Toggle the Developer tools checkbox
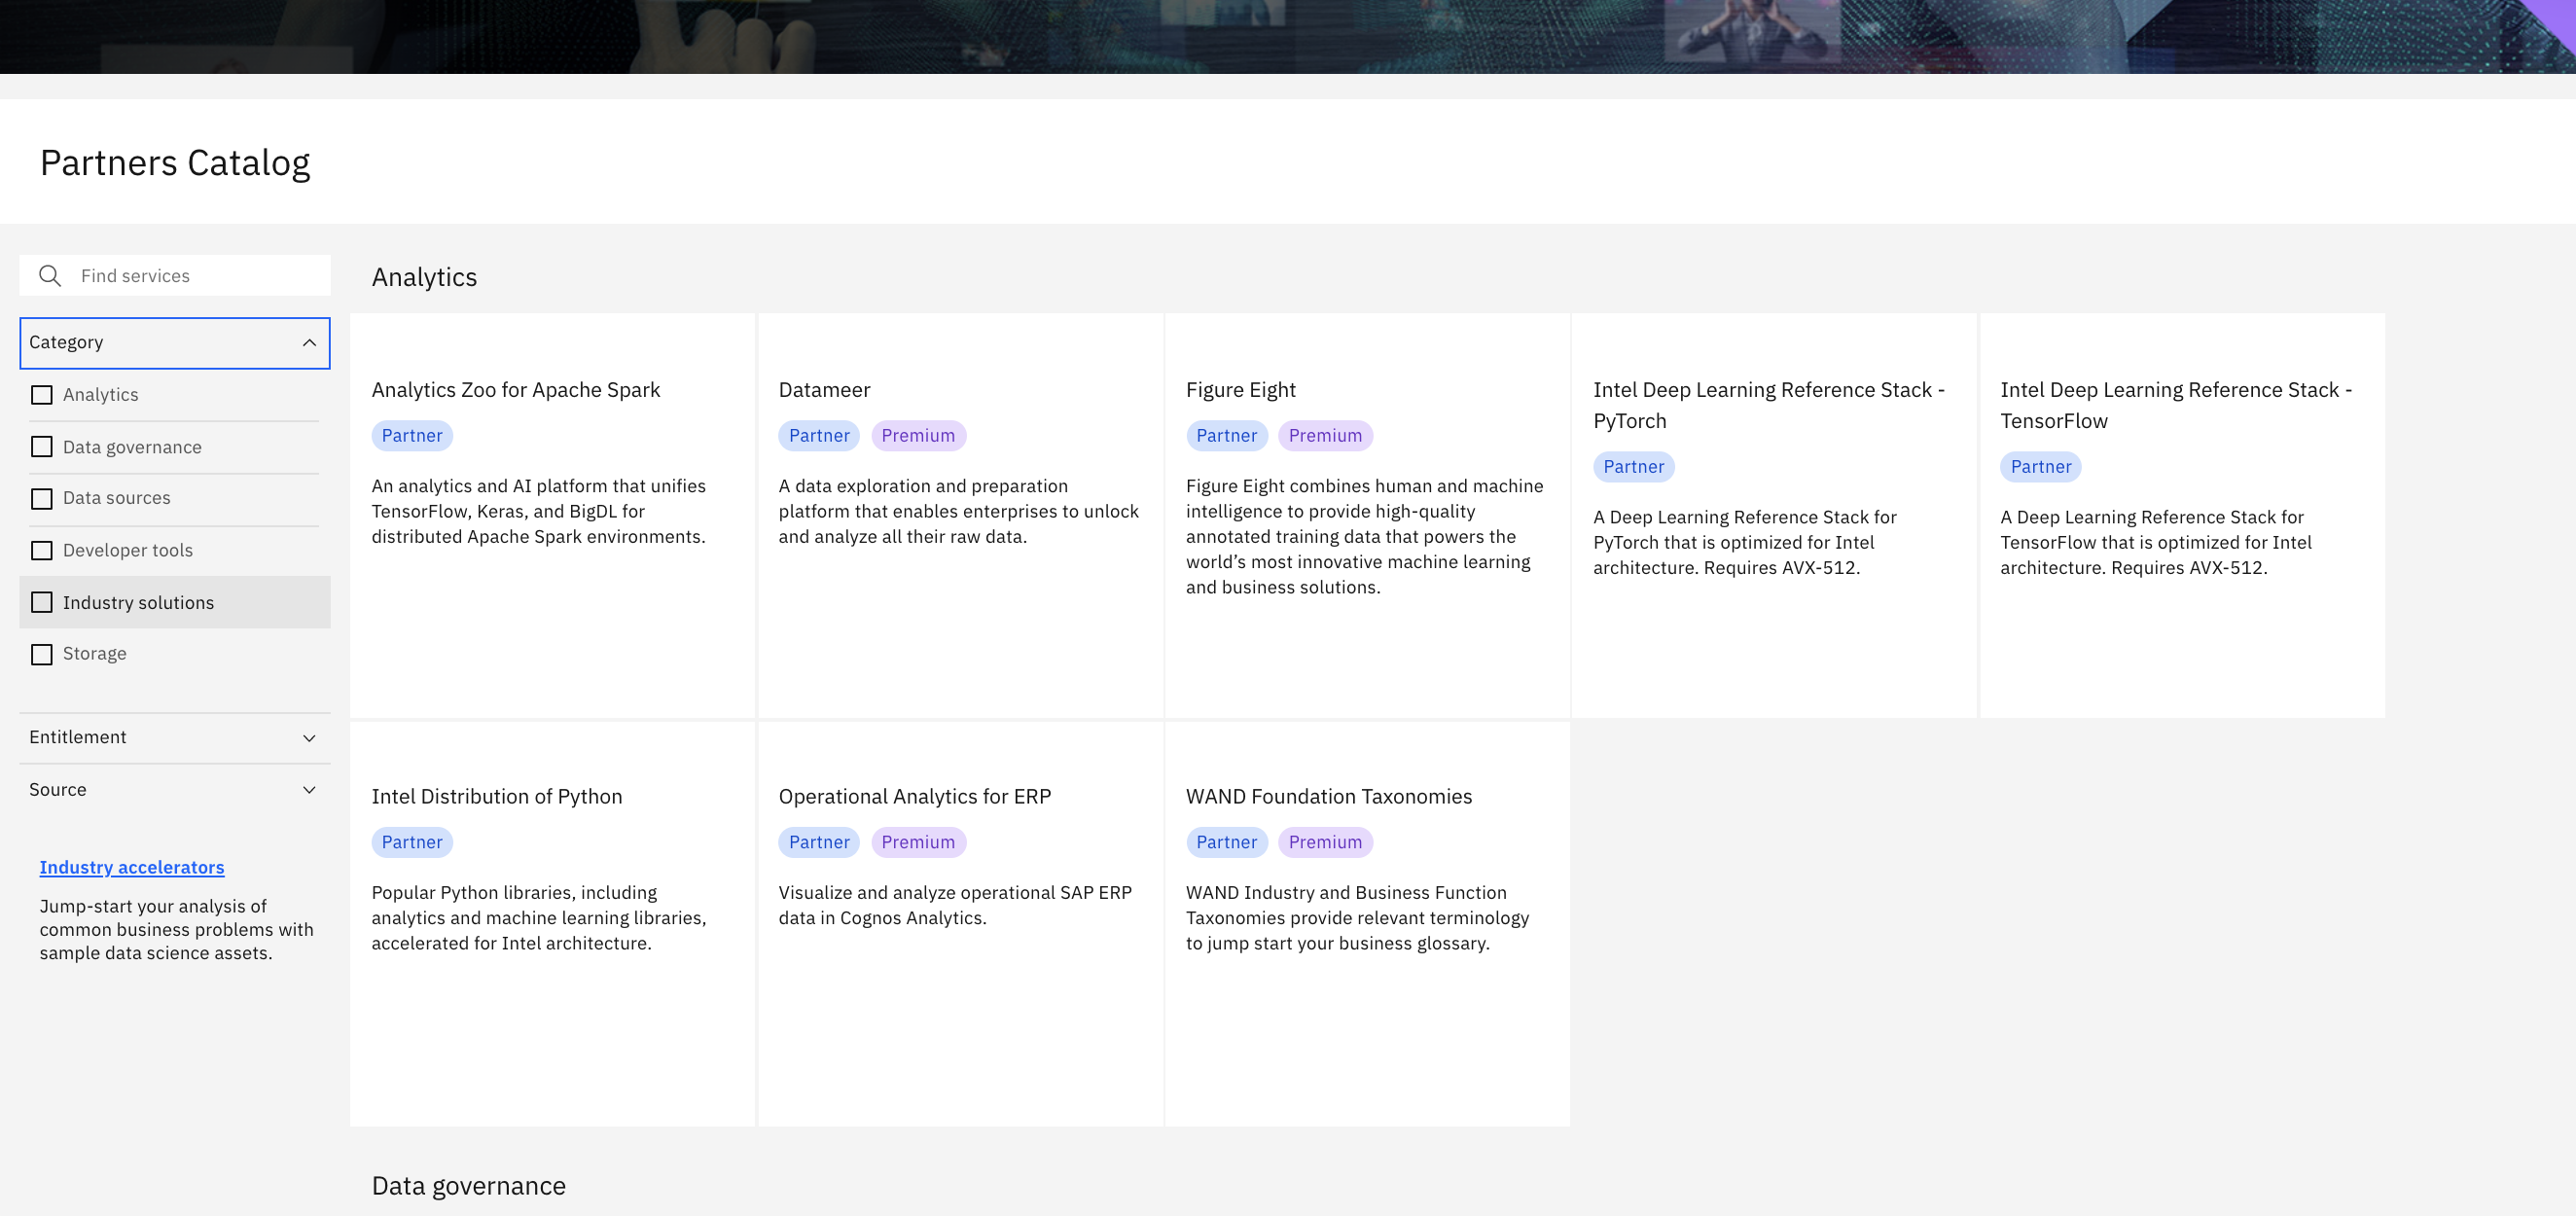This screenshot has width=2576, height=1216. pos(41,550)
